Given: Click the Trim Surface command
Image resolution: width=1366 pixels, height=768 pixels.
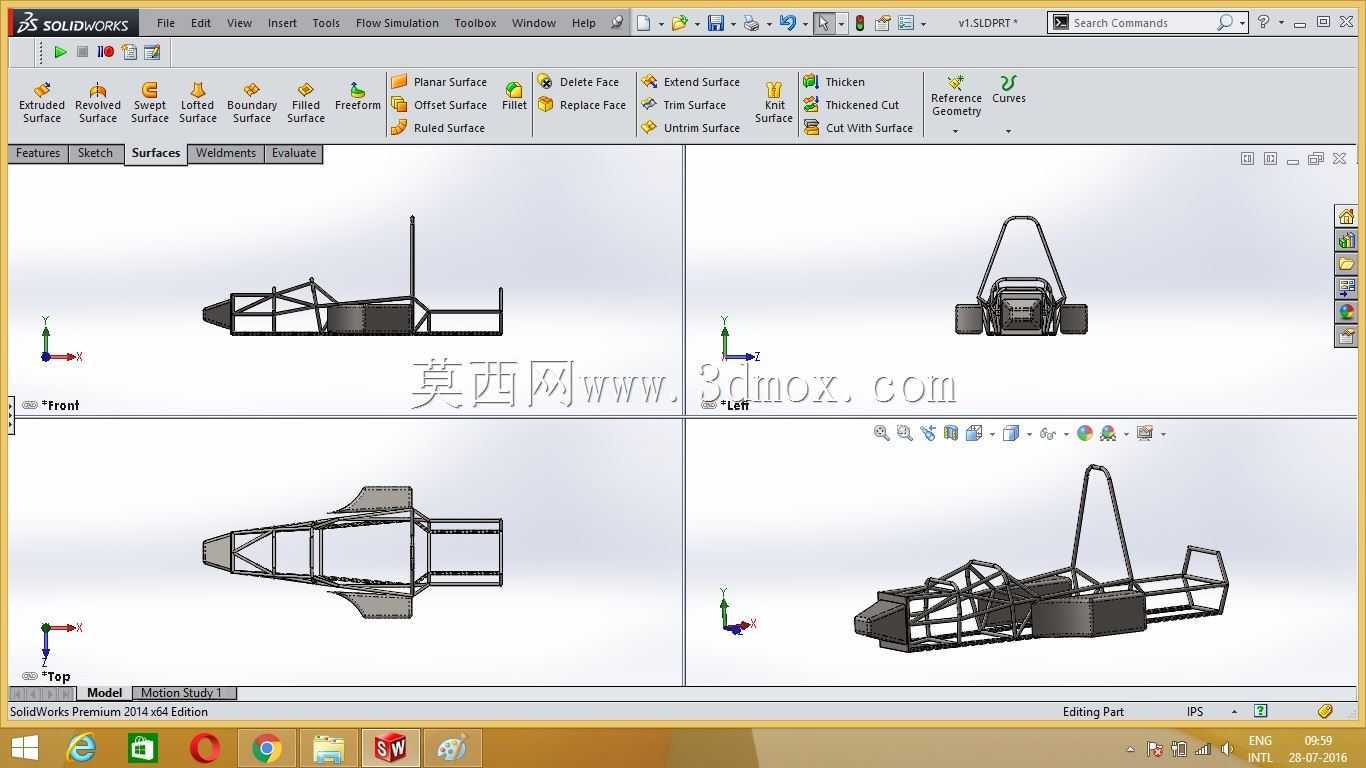Looking at the screenshot, I should [x=684, y=105].
